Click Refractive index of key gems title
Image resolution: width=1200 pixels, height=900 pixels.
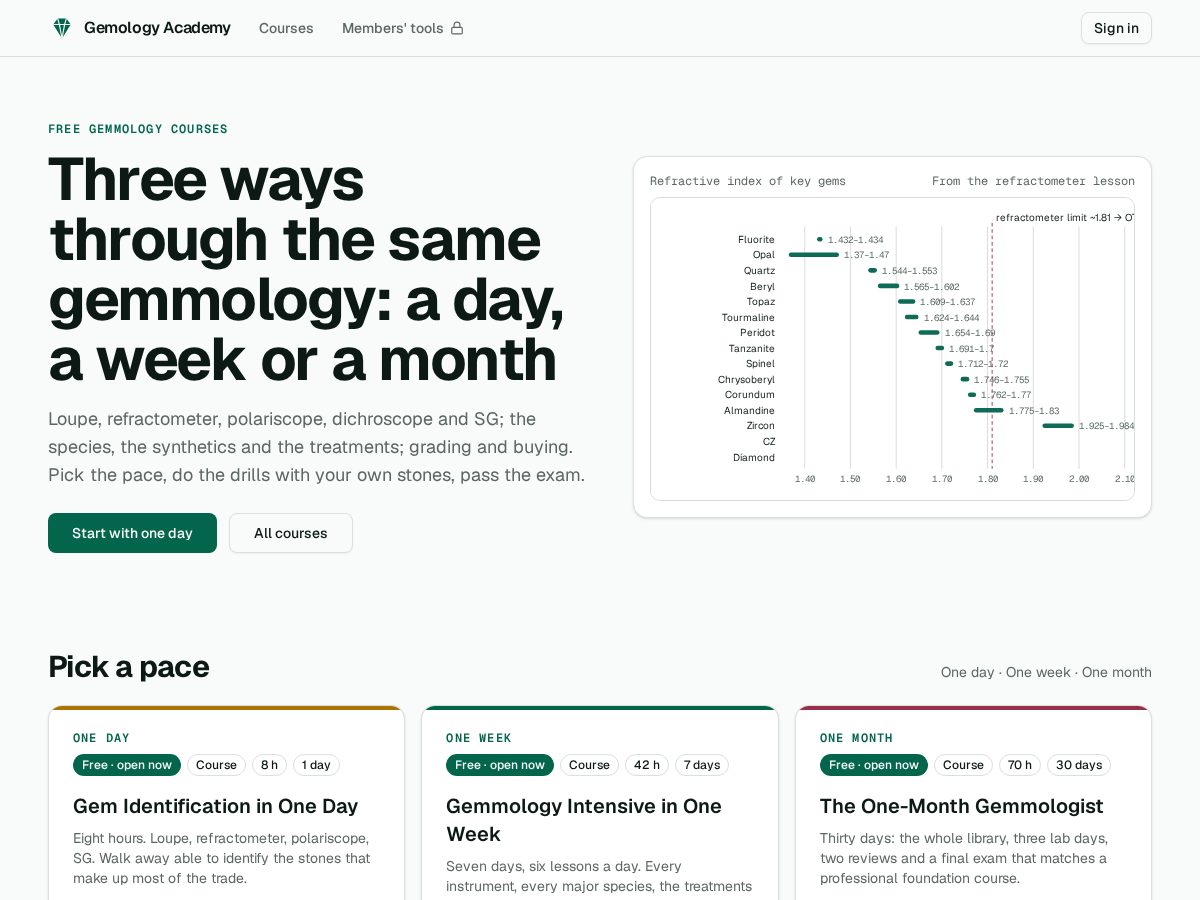(748, 181)
